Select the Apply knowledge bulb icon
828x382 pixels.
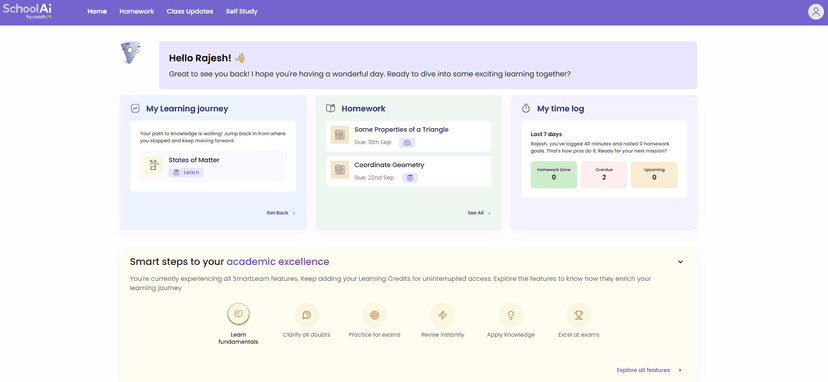pyautogui.click(x=511, y=315)
